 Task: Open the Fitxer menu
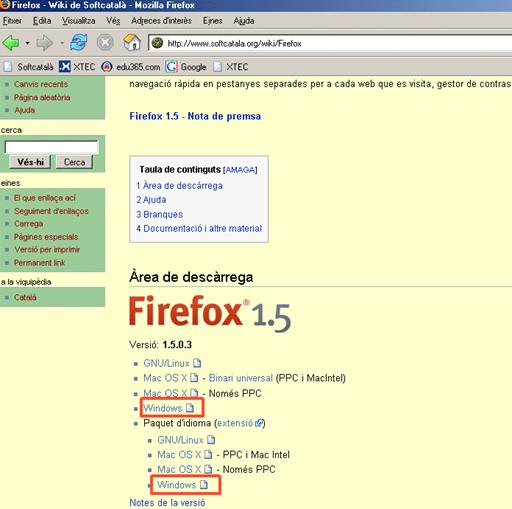(x=12, y=21)
